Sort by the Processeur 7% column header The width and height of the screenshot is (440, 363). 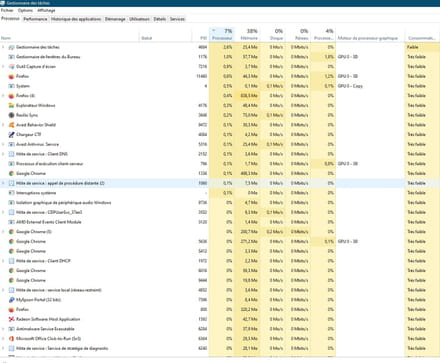(x=222, y=35)
